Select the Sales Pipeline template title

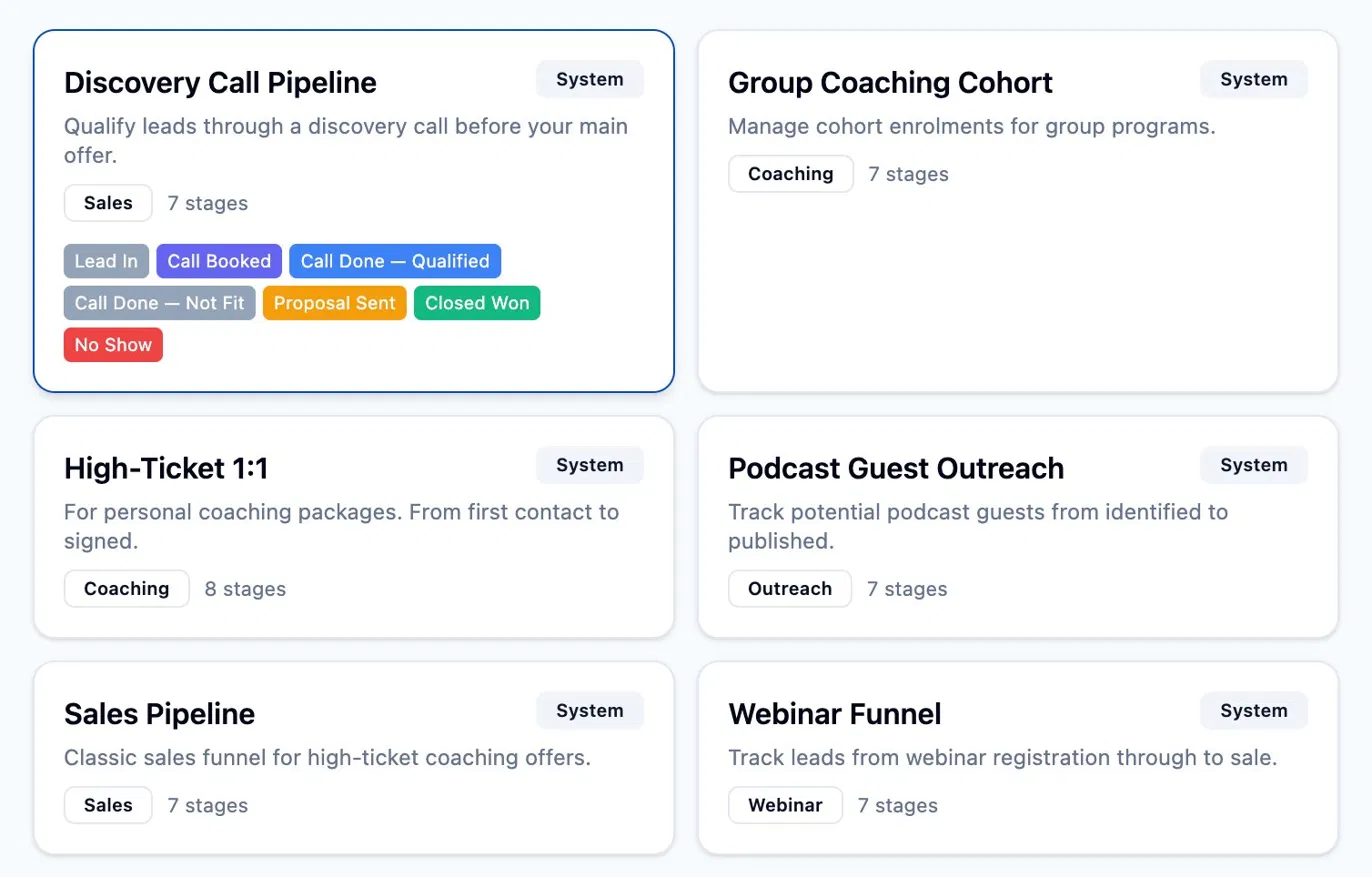[x=159, y=714]
